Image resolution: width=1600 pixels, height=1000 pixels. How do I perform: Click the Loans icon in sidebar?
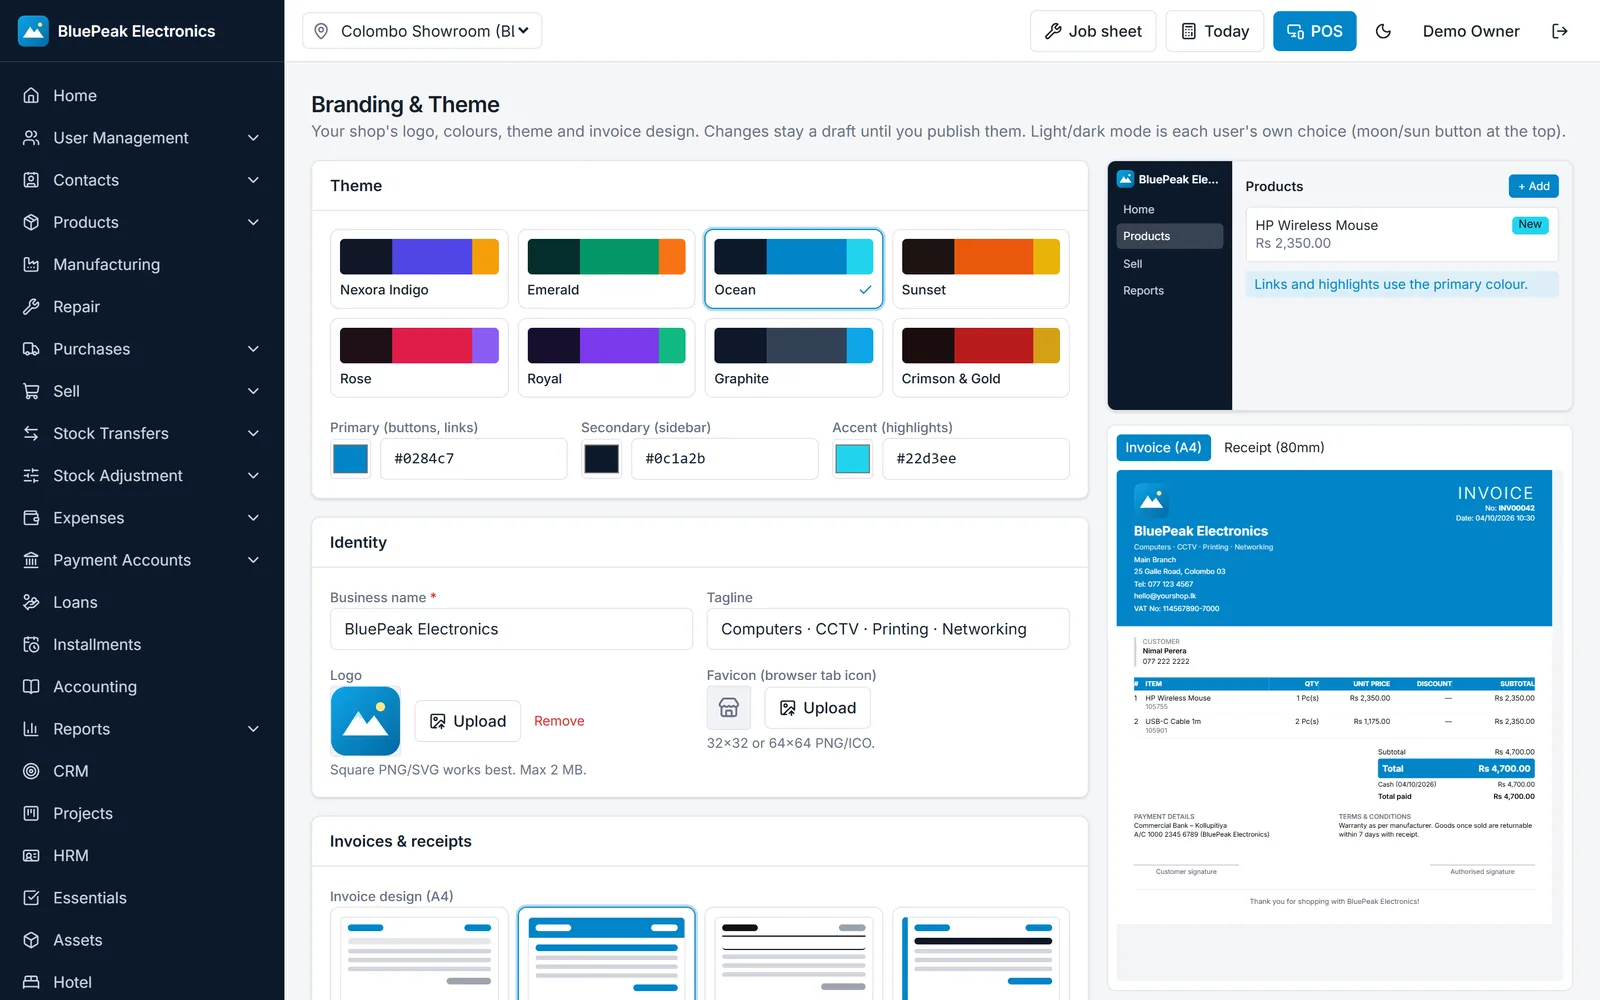click(31, 603)
